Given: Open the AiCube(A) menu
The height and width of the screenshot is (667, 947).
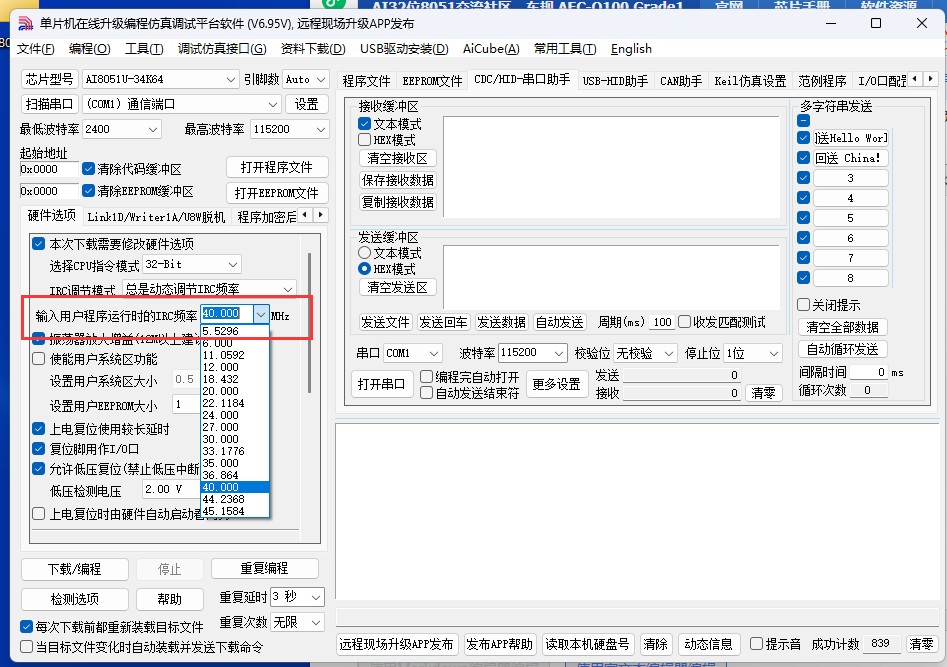Looking at the screenshot, I should click(x=491, y=49).
